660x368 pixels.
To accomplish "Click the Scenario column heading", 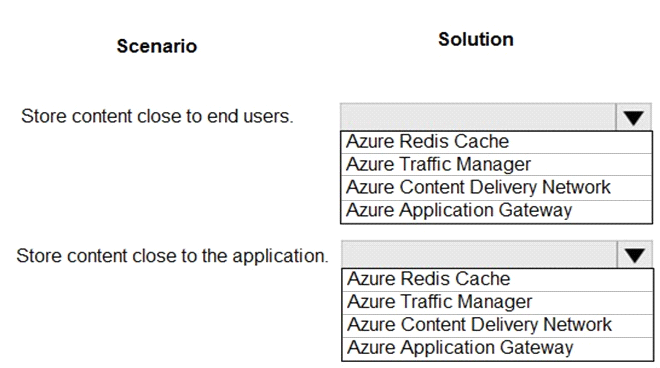I will [157, 46].
